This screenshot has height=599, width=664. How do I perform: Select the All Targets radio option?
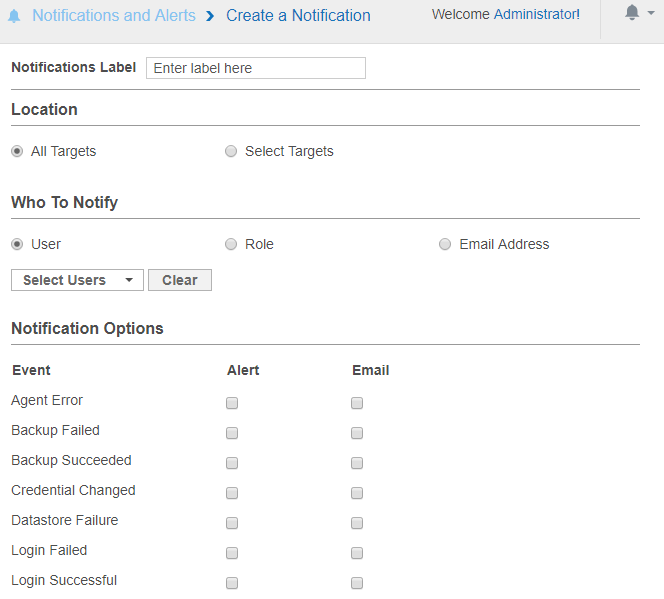[17, 152]
